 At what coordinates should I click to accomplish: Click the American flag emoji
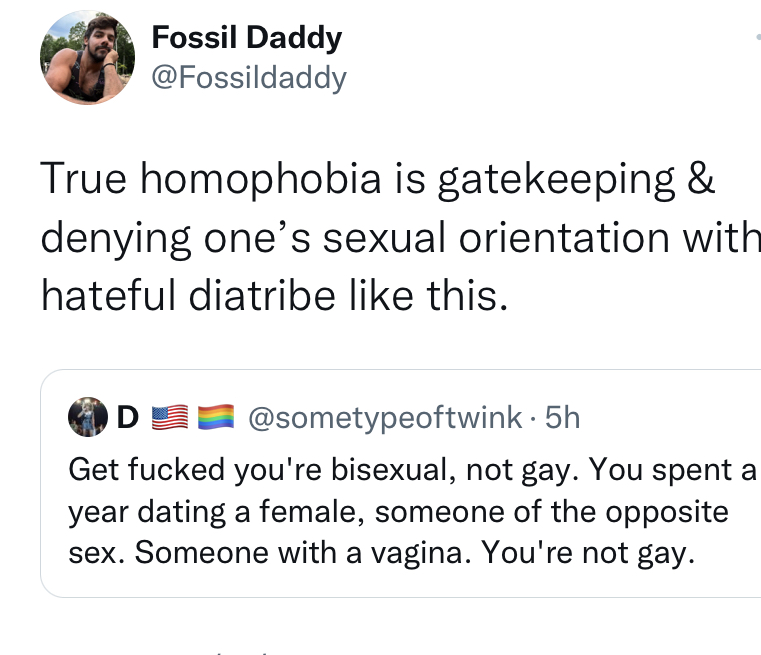(169, 418)
